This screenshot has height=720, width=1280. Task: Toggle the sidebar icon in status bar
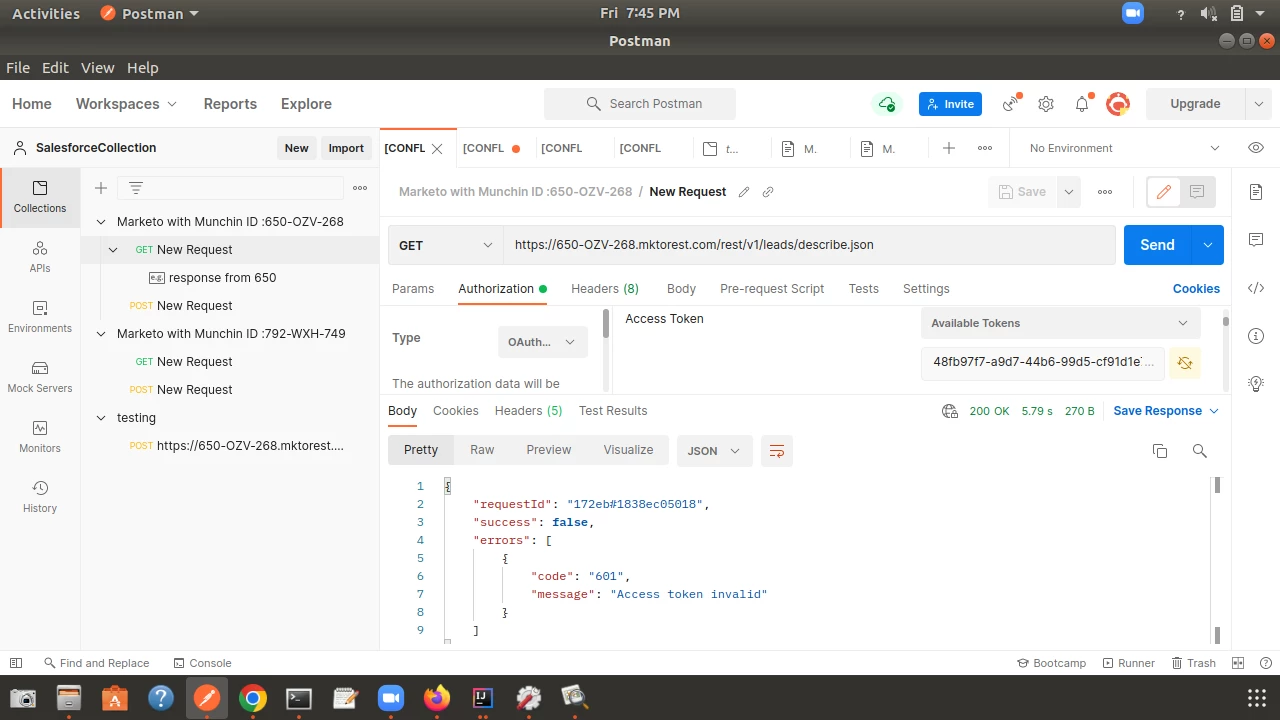point(15,663)
